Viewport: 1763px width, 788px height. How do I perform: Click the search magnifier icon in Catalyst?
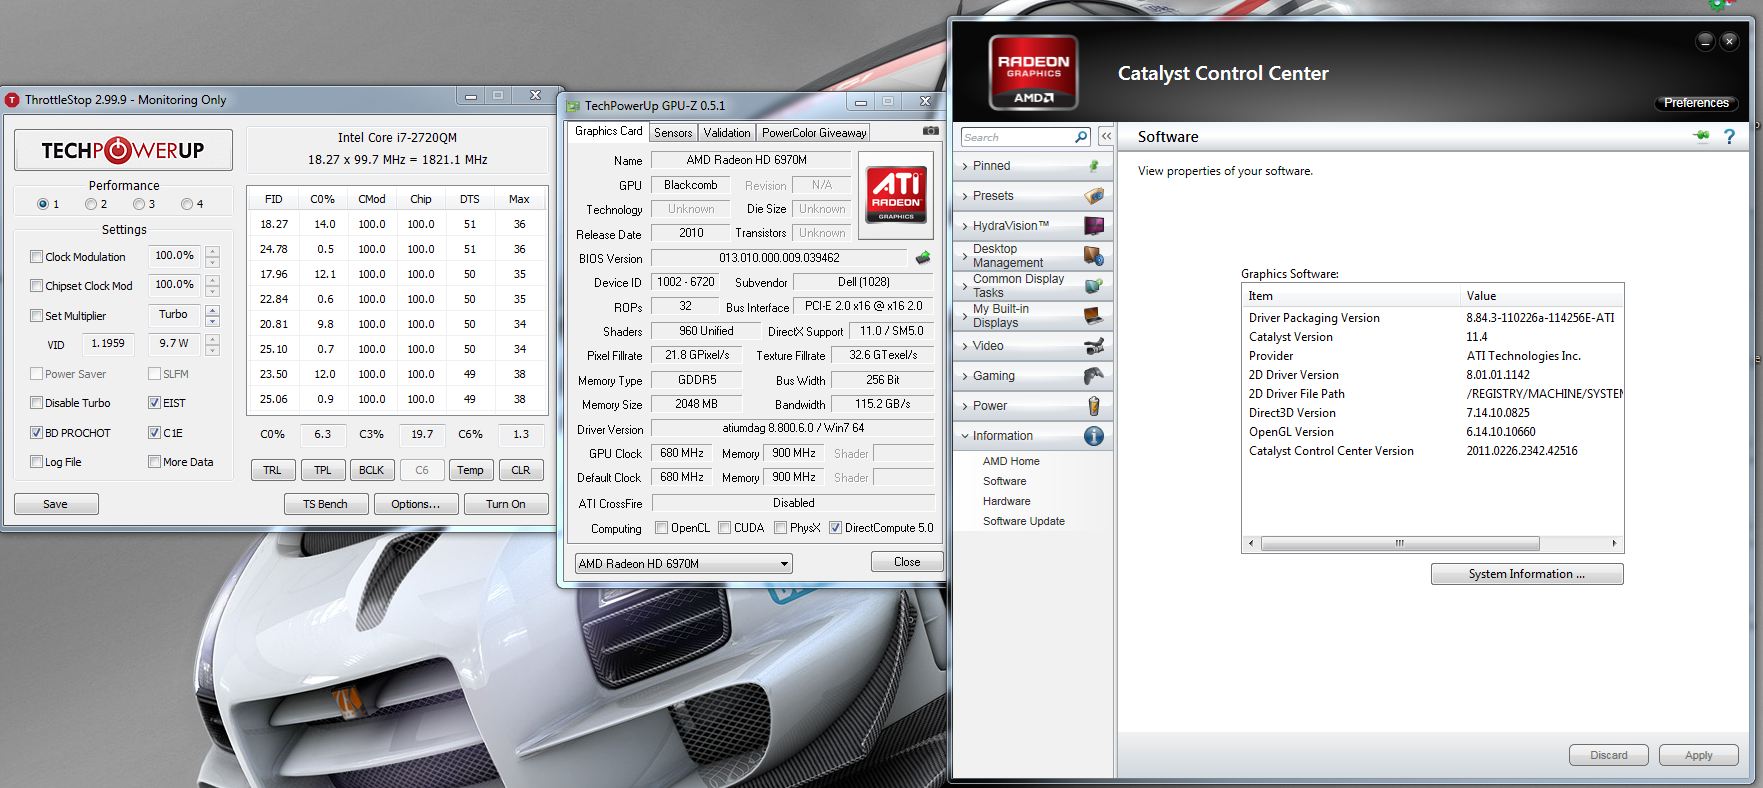(x=1081, y=137)
